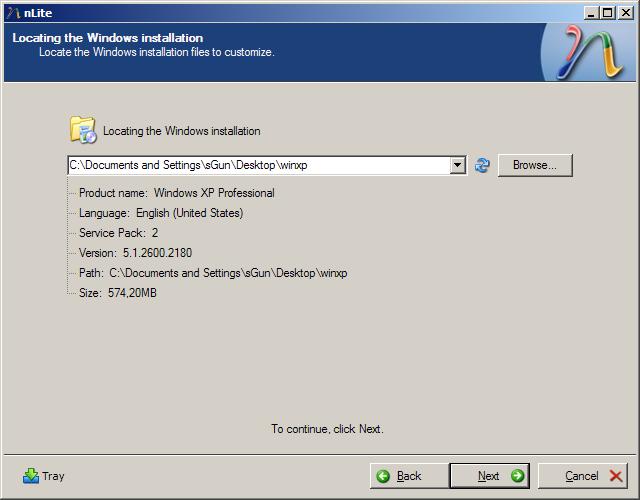Minimize the nLite window
The width and height of the screenshot is (640, 500).
pyautogui.click(x=590, y=13)
